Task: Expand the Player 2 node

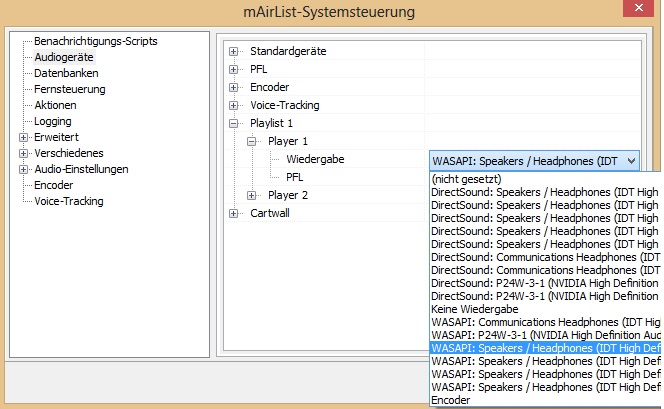Action: 252,195
